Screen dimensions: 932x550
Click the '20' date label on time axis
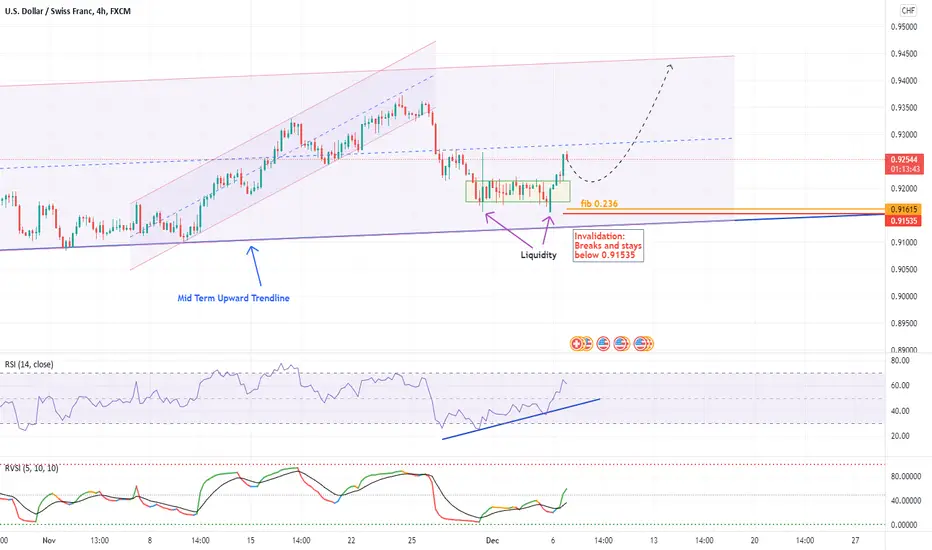(x=755, y=540)
